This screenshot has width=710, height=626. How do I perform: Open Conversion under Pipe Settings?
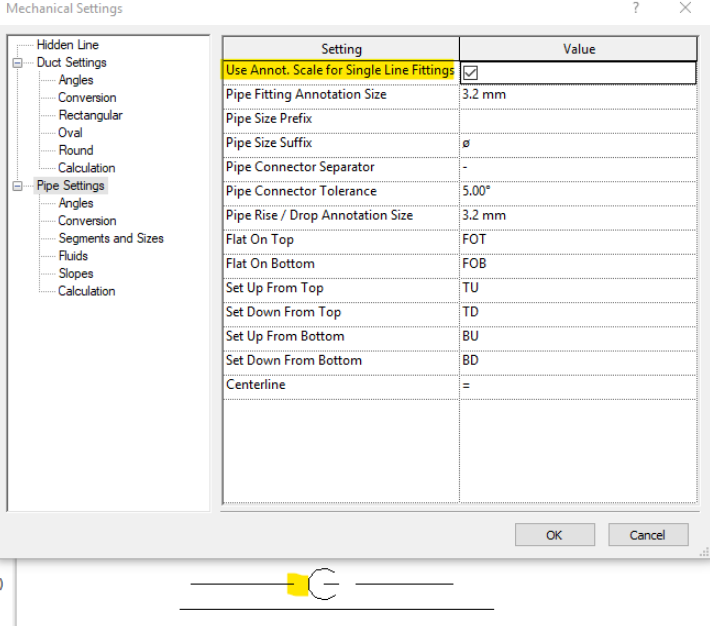[x=87, y=221]
